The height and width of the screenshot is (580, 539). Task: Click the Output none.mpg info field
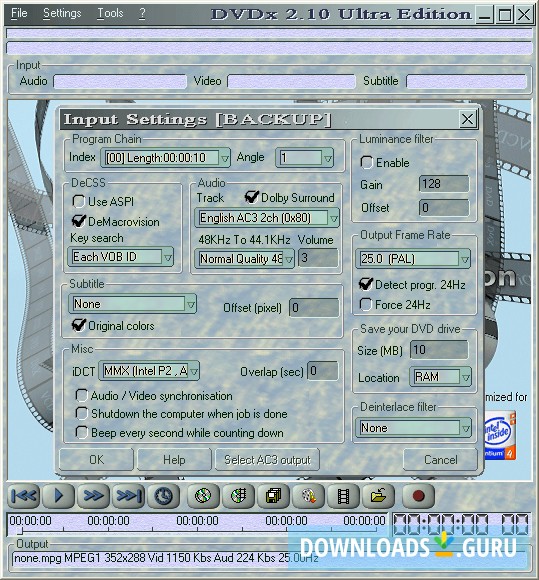(269, 559)
